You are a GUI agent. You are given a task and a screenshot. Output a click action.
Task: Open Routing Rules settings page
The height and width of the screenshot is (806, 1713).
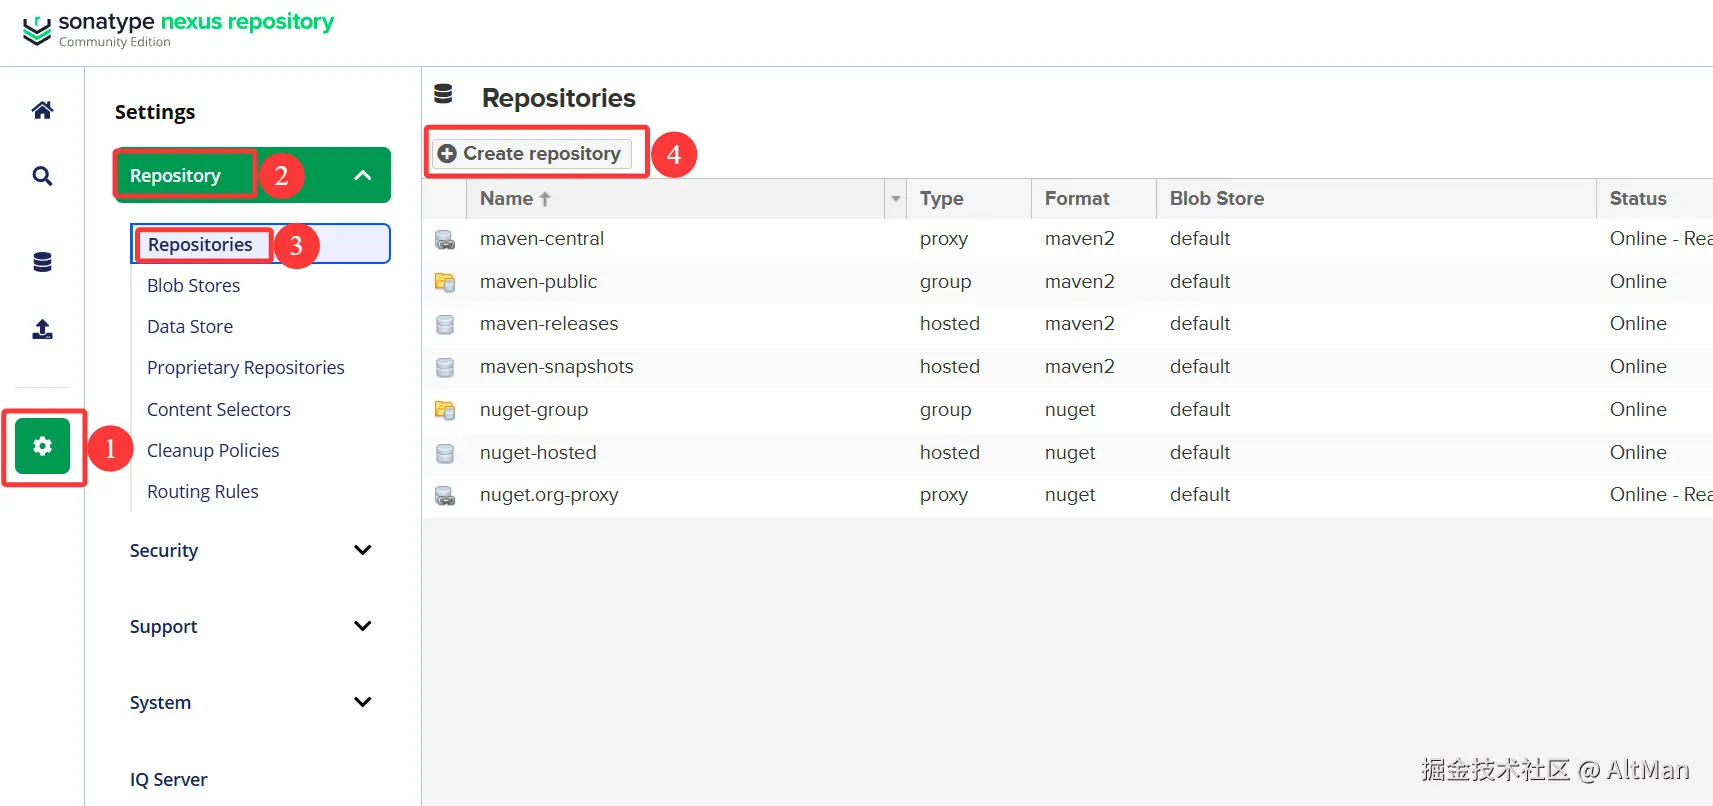pos(203,492)
